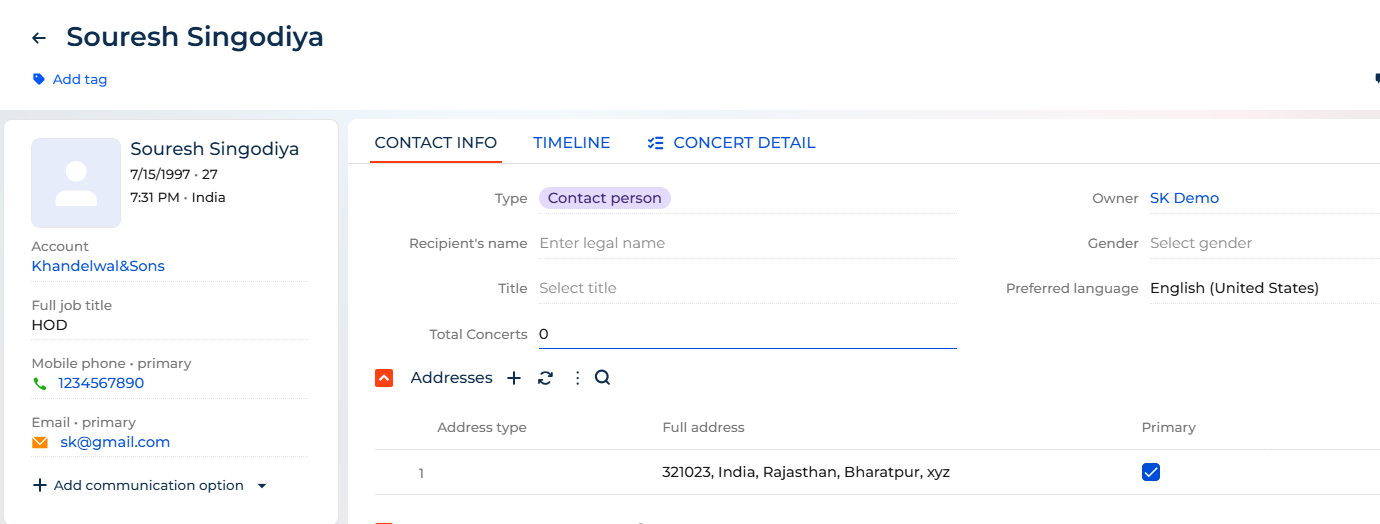Click the green mobile phone call icon
This screenshot has height=524, width=1380.
(40, 383)
